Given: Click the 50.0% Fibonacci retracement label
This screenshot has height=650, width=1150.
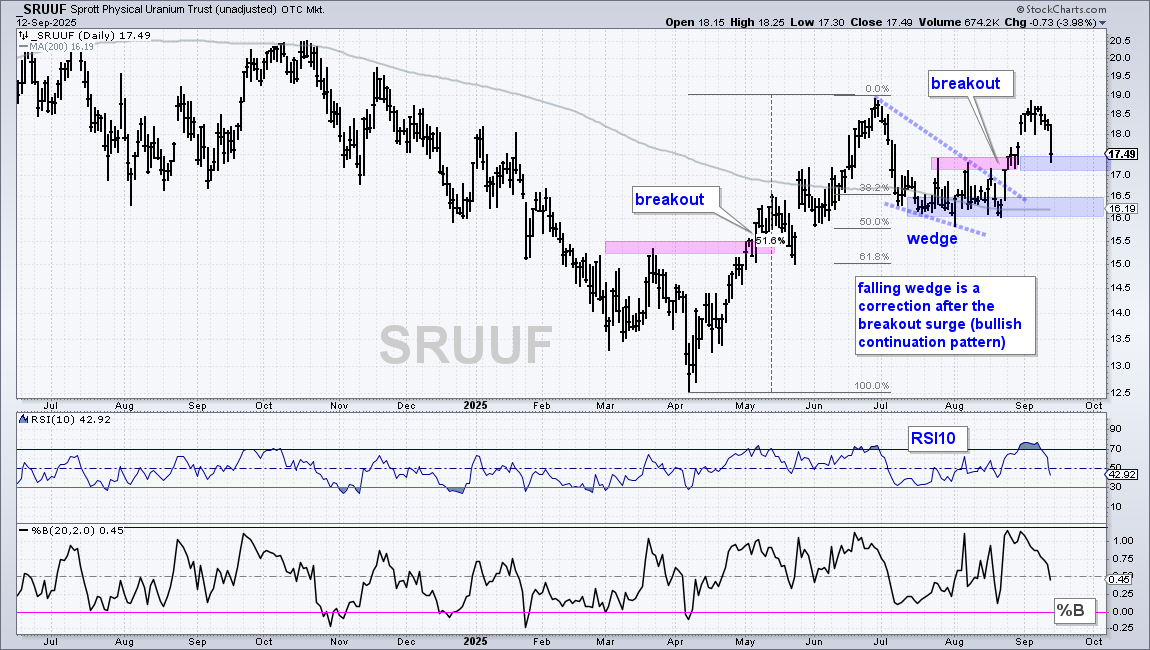Looking at the screenshot, I should tap(874, 222).
